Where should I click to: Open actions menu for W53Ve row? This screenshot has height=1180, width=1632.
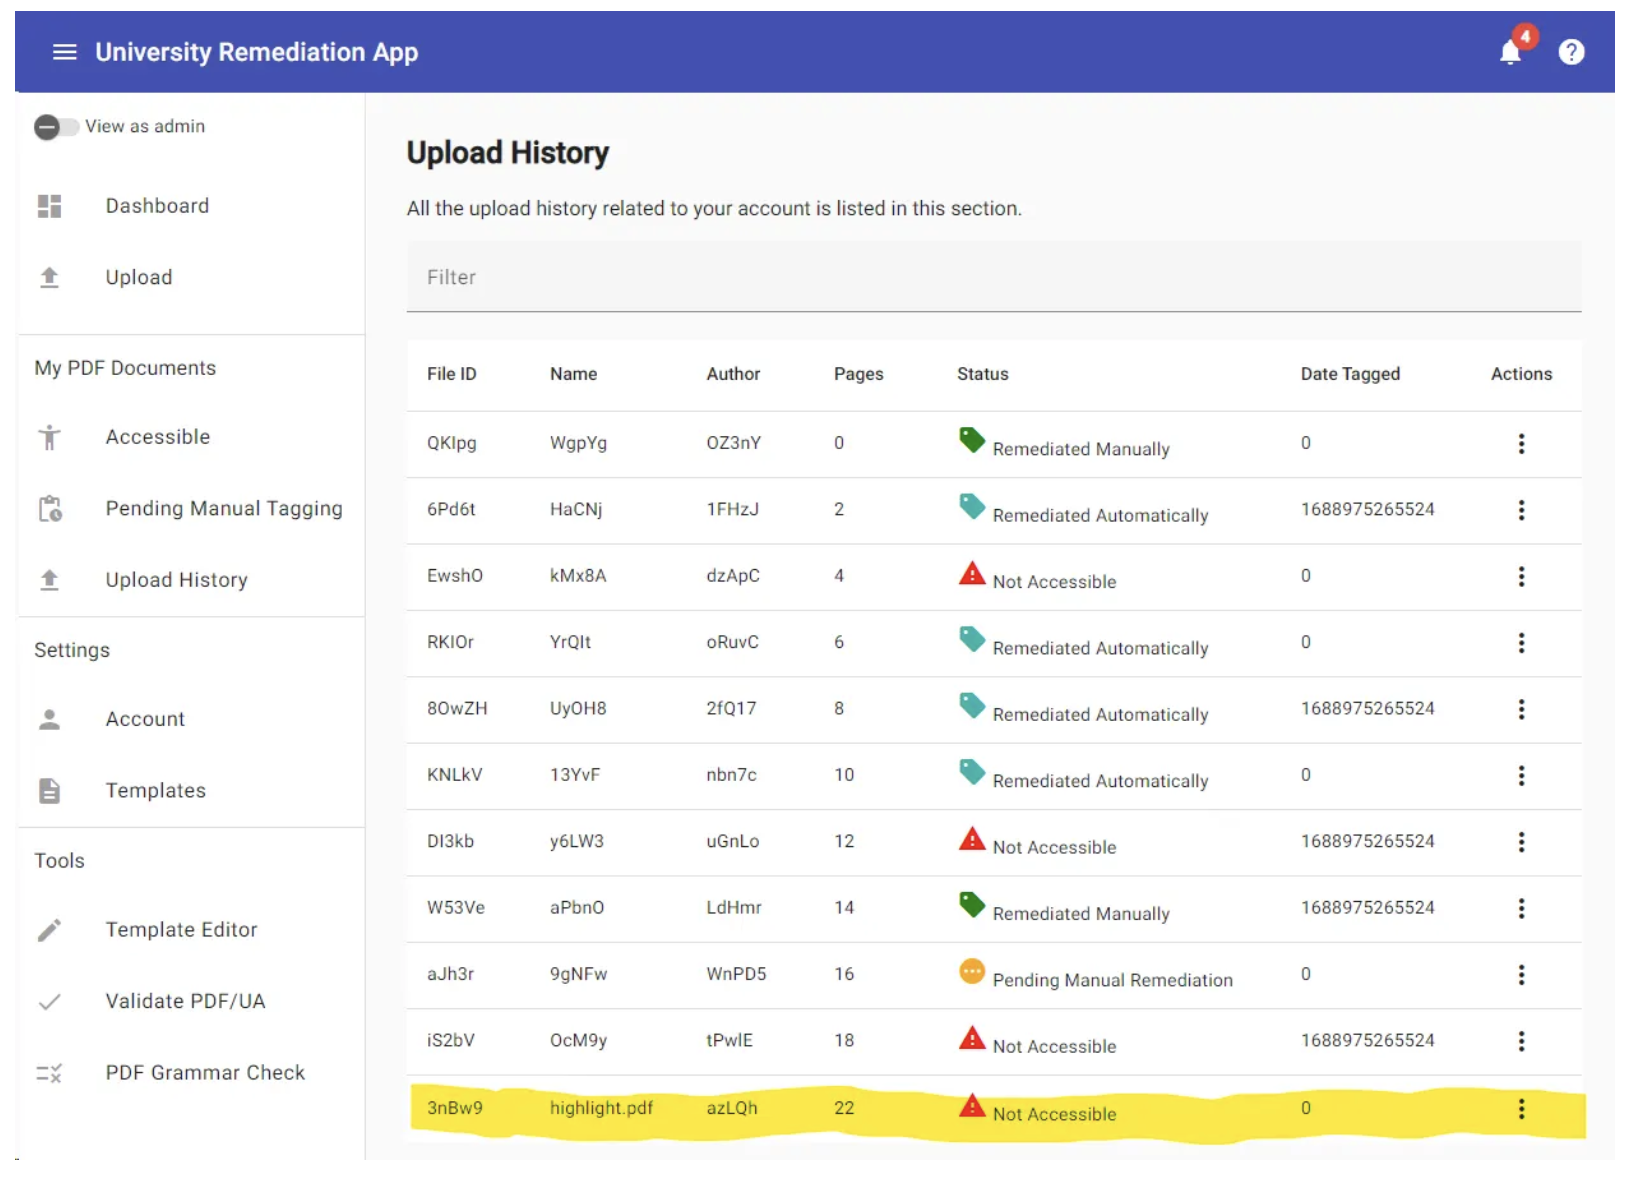[x=1521, y=908]
